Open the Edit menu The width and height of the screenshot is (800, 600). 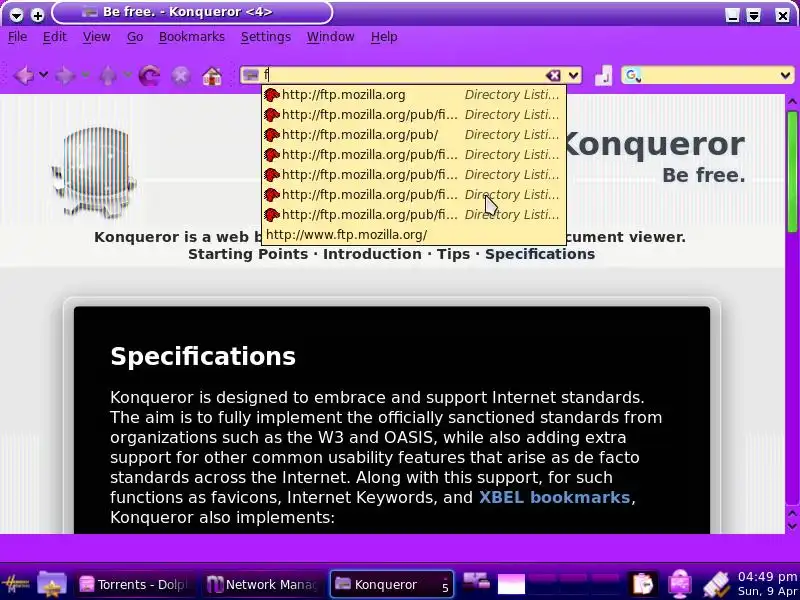[x=55, y=37]
